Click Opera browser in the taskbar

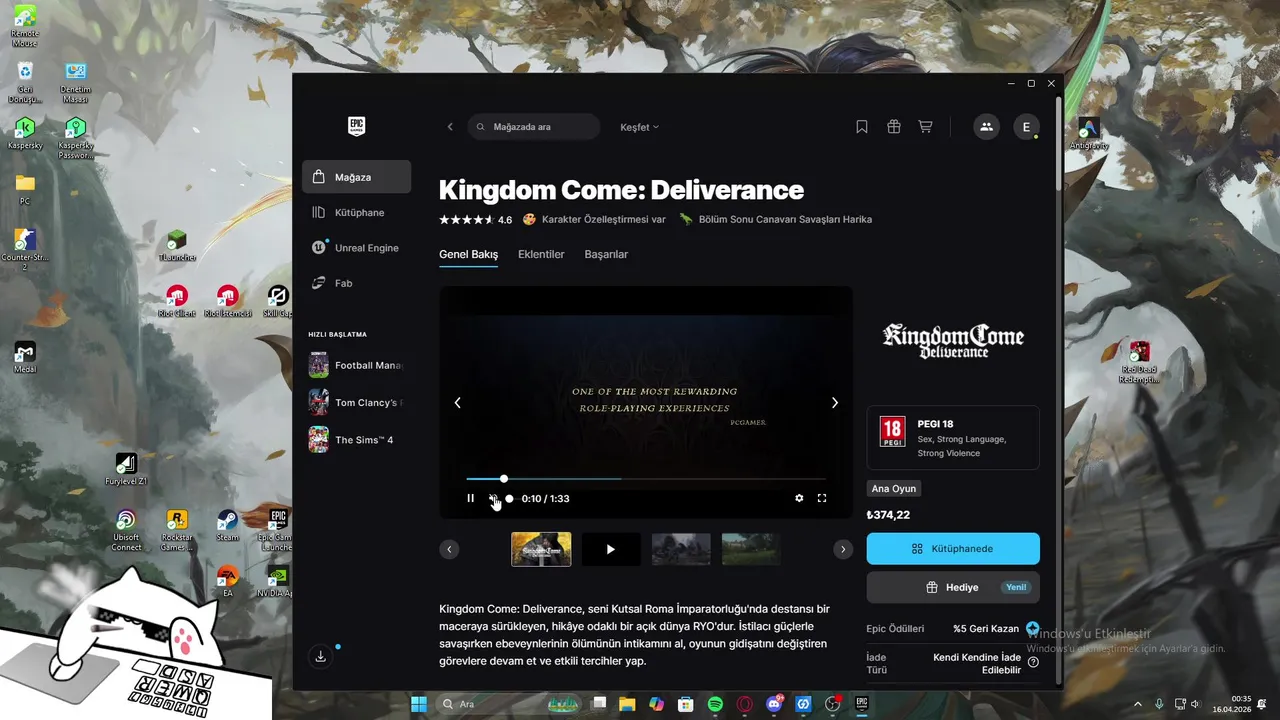[x=744, y=704]
